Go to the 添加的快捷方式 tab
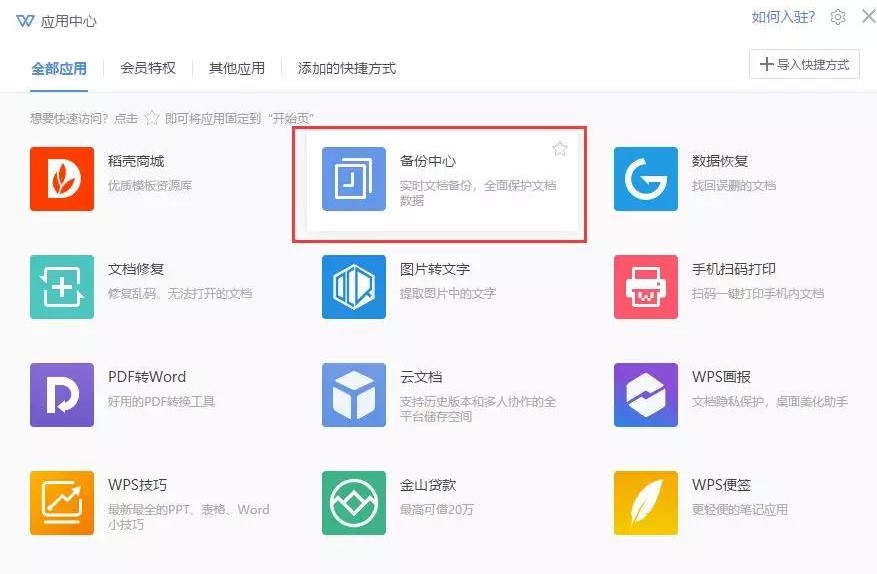The height and width of the screenshot is (574, 877). 347,68
